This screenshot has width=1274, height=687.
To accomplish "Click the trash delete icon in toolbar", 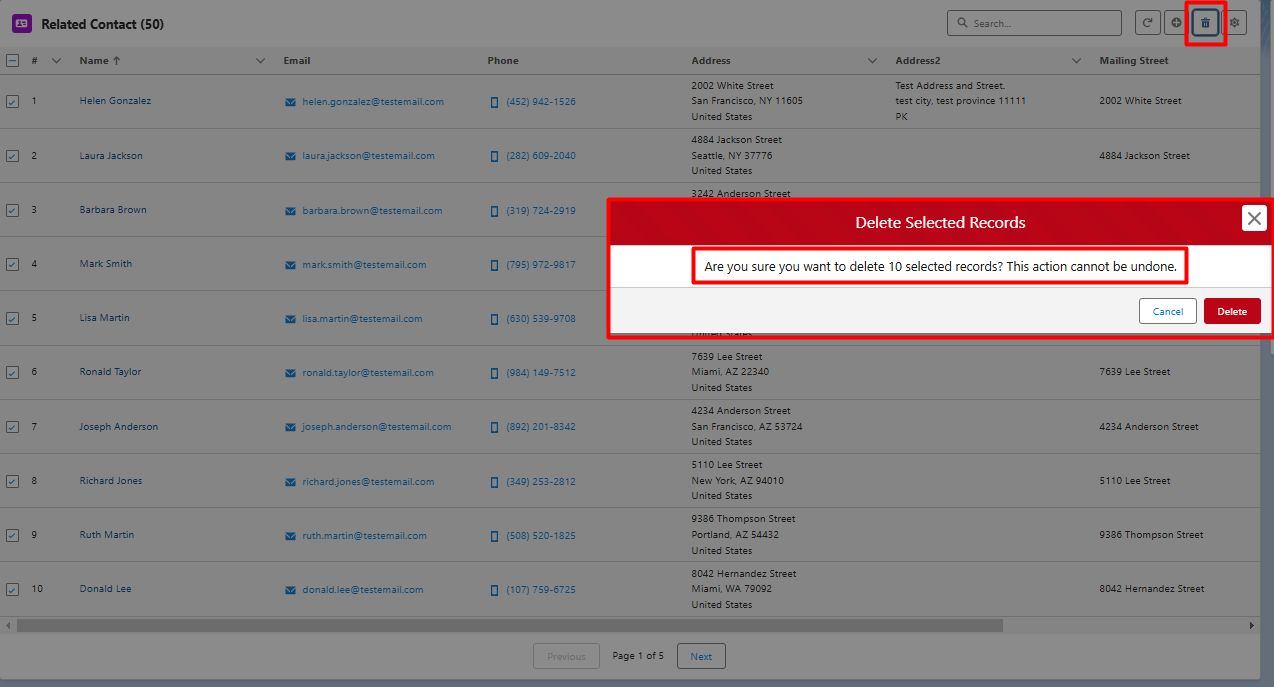I will tap(1205, 23).
